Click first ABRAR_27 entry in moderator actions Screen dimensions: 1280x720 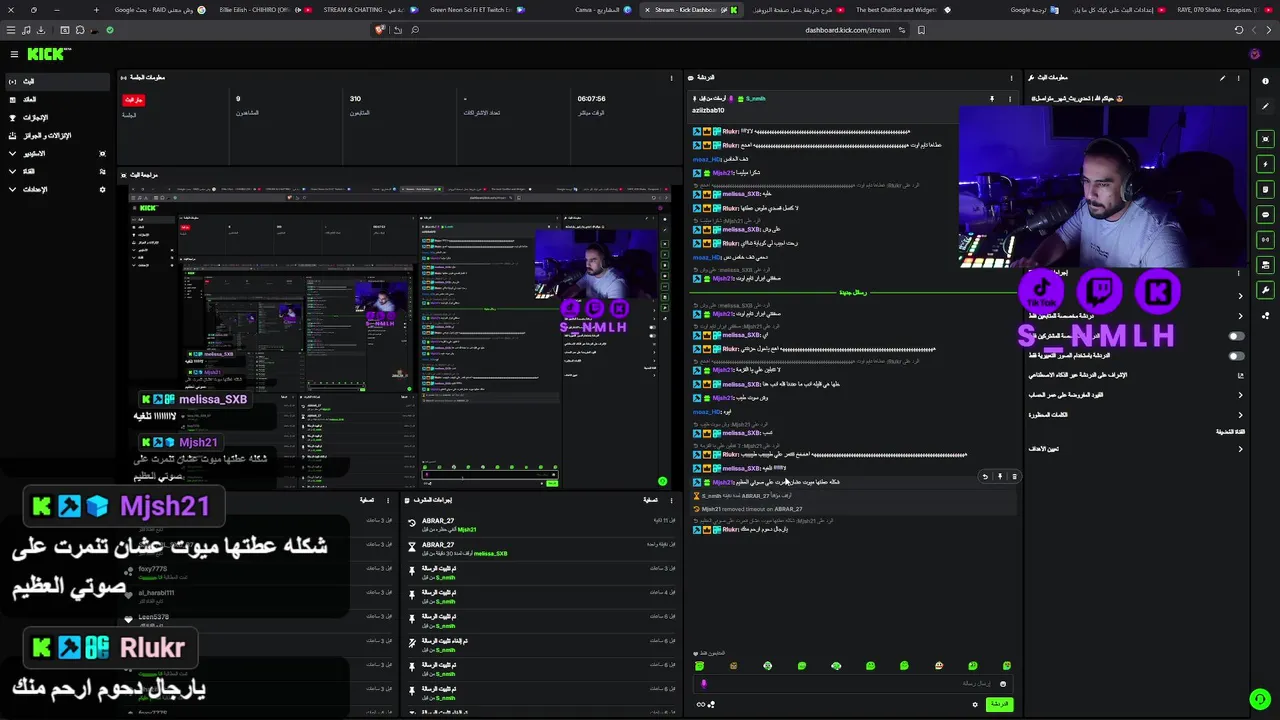(x=438, y=521)
